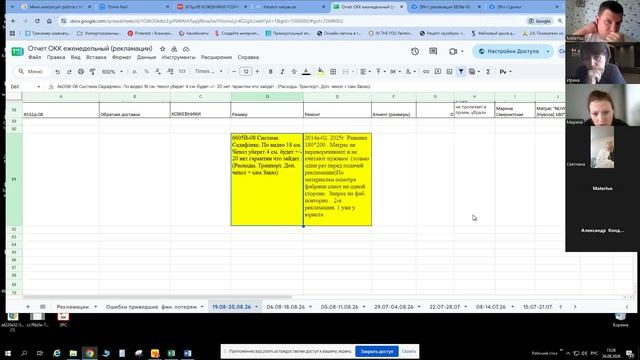This screenshot has width=640, height=360.
Task: Click the currency format icon
Action: [x=134, y=71]
